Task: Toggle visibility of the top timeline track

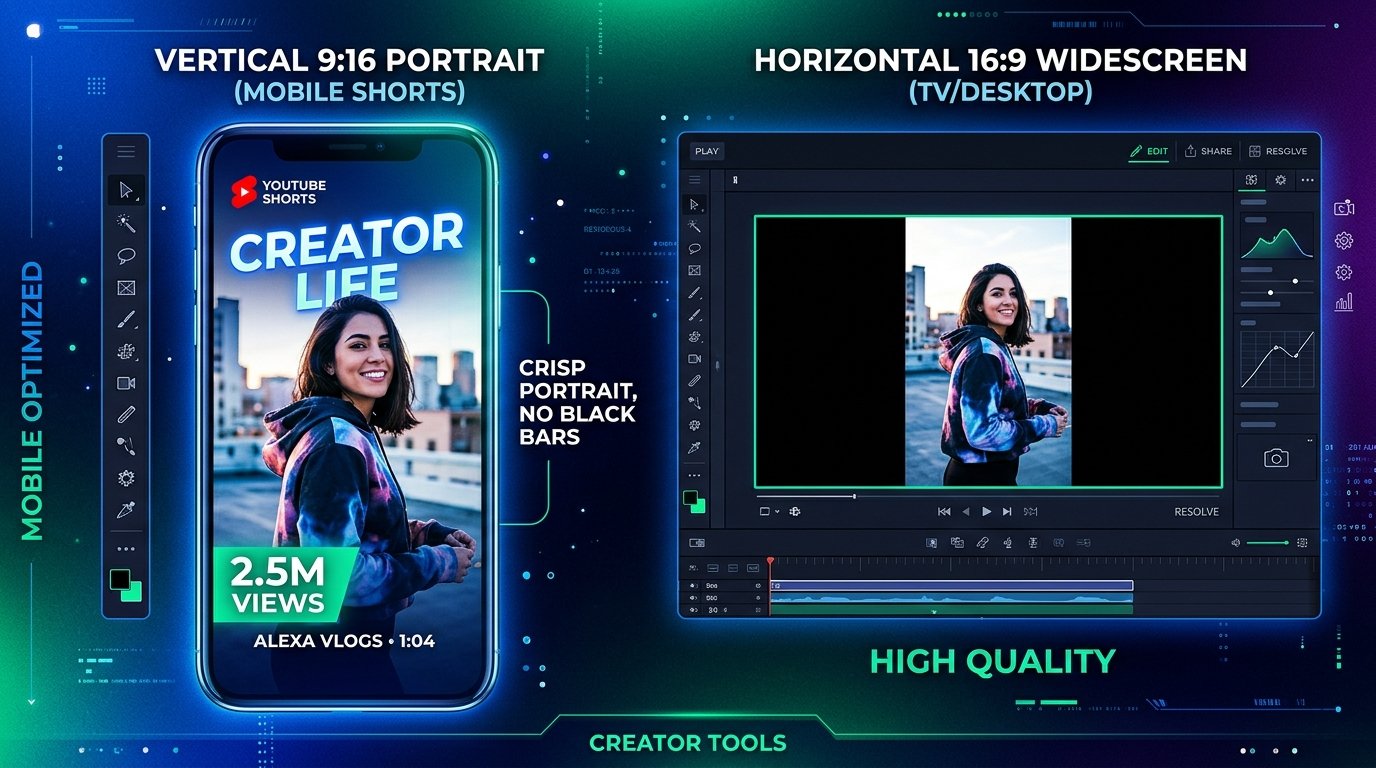Action: point(692,586)
